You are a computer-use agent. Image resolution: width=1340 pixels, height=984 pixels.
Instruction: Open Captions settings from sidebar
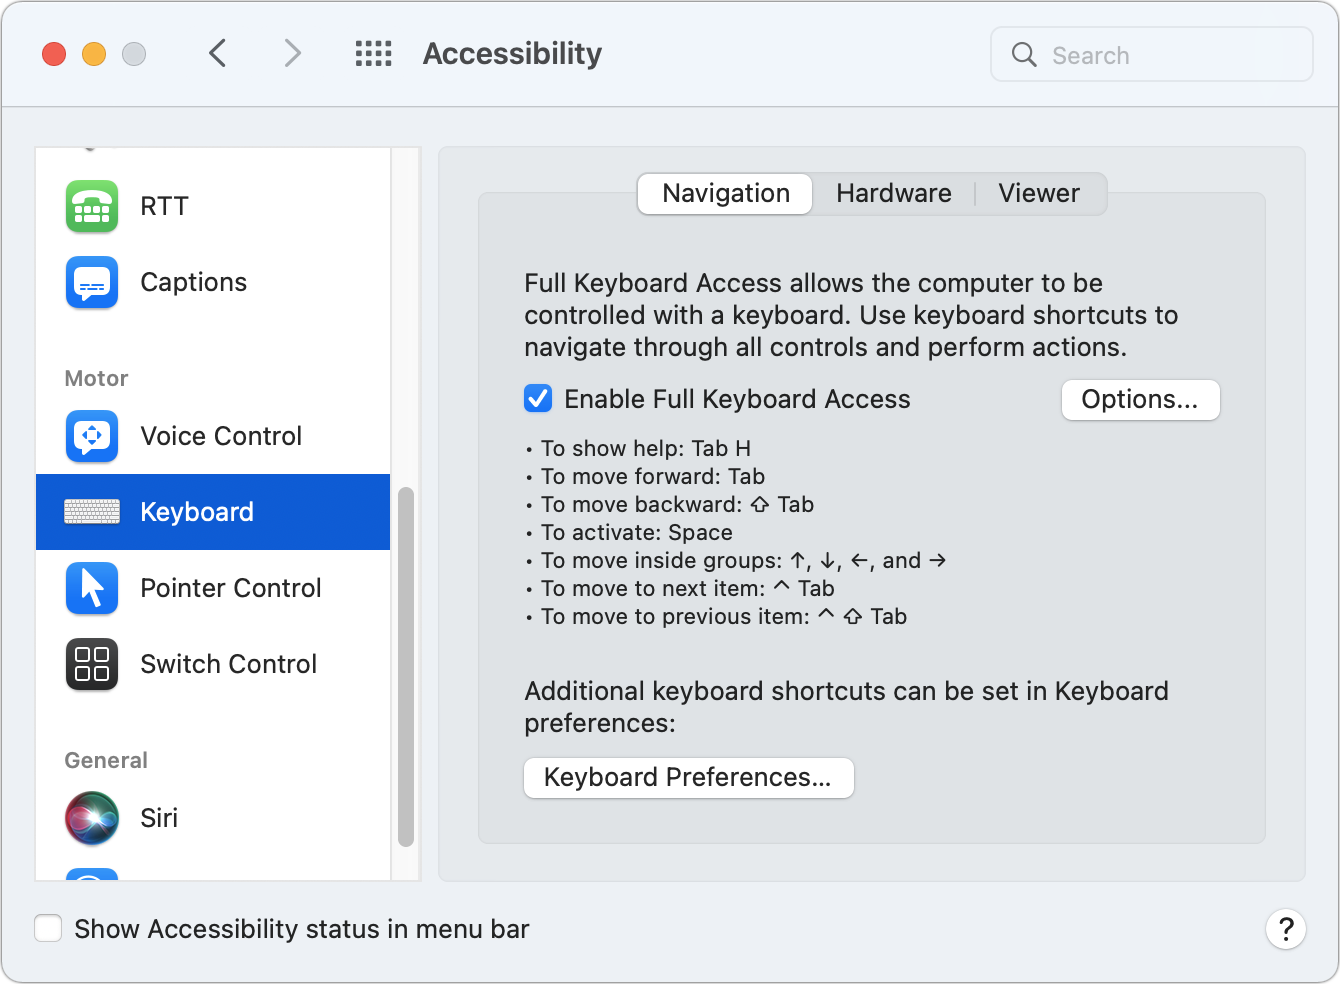pos(91,282)
